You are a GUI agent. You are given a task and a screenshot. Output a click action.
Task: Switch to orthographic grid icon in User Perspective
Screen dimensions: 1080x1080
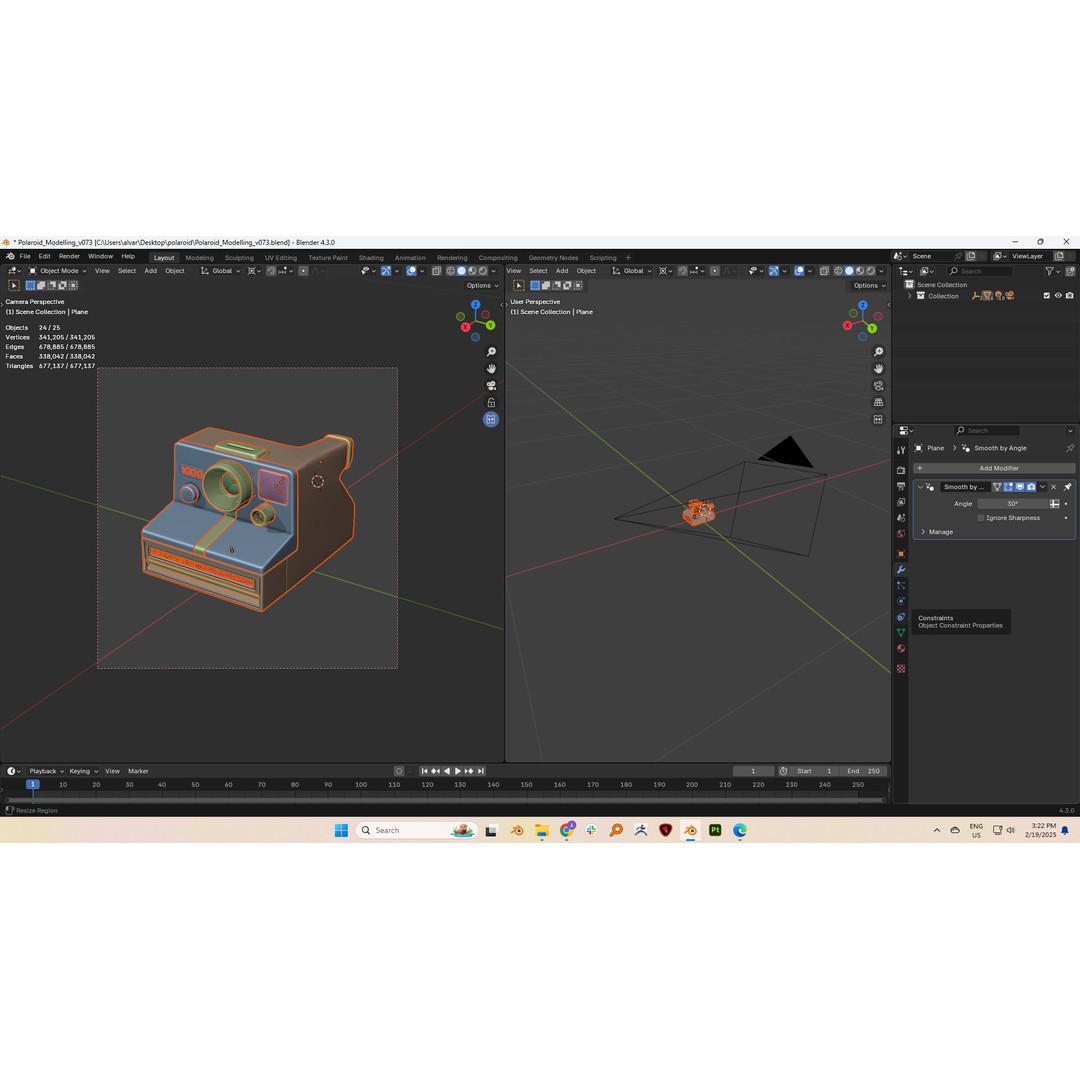pyautogui.click(x=878, y=402)
